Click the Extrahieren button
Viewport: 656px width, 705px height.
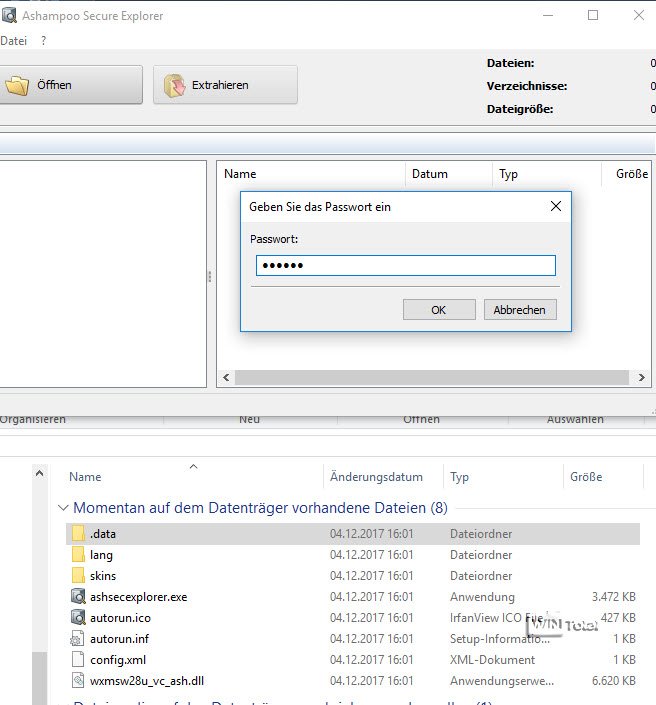(225, 85)
